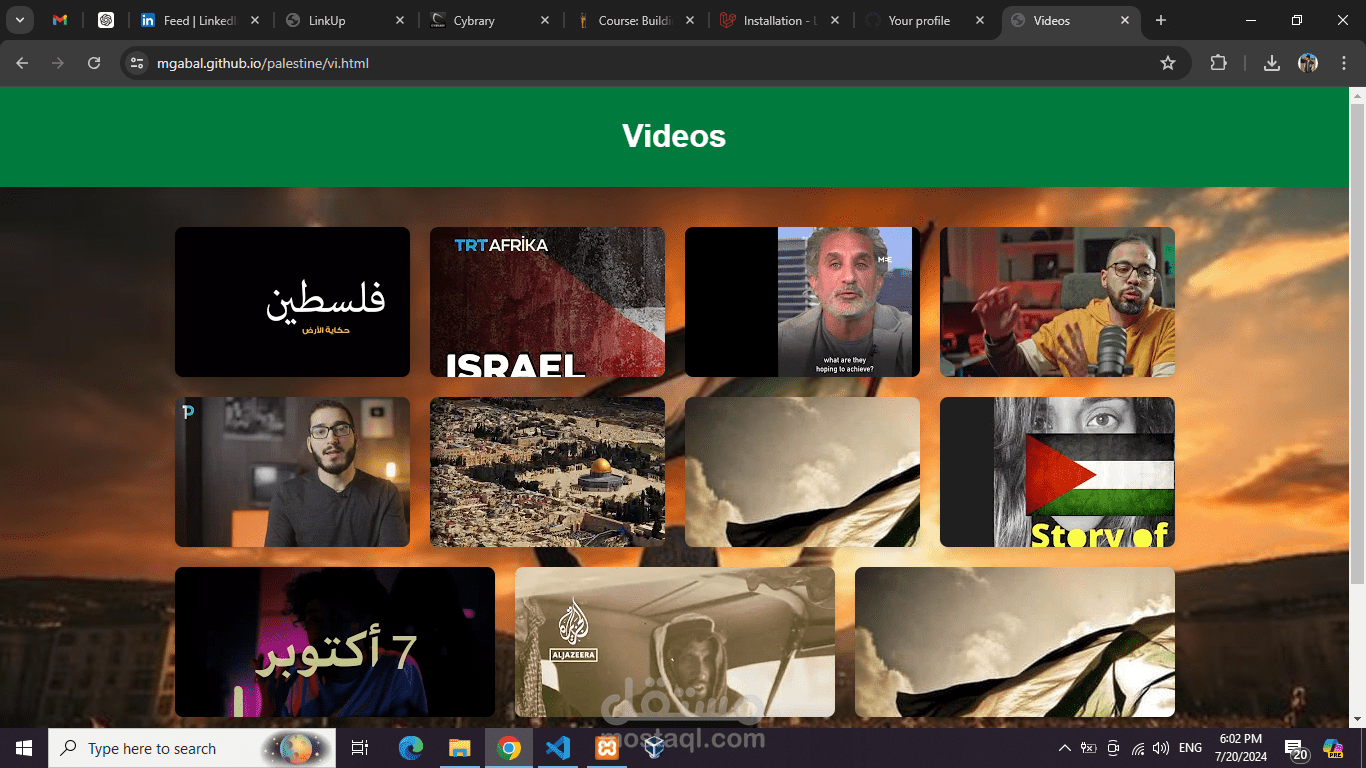Viewport: 1366px width, 768px height.
Task: Open the tab search dropdown arrow
Action: (x=19, y=20)
